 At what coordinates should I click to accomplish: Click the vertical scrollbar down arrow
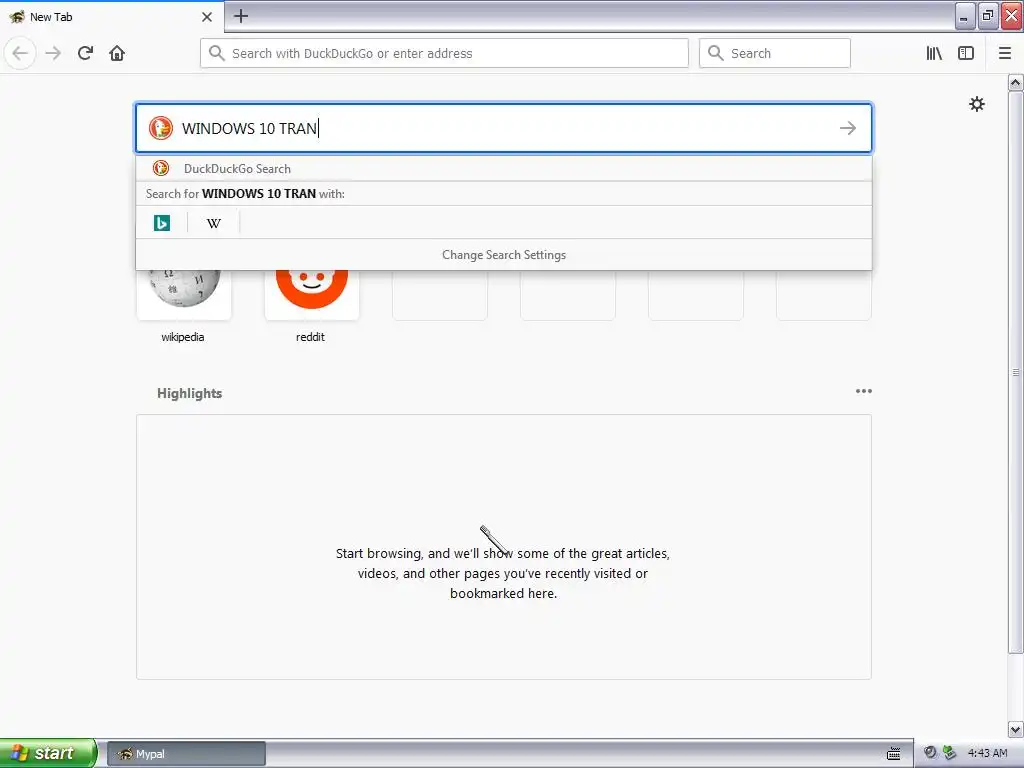(x=1015, y=728)
